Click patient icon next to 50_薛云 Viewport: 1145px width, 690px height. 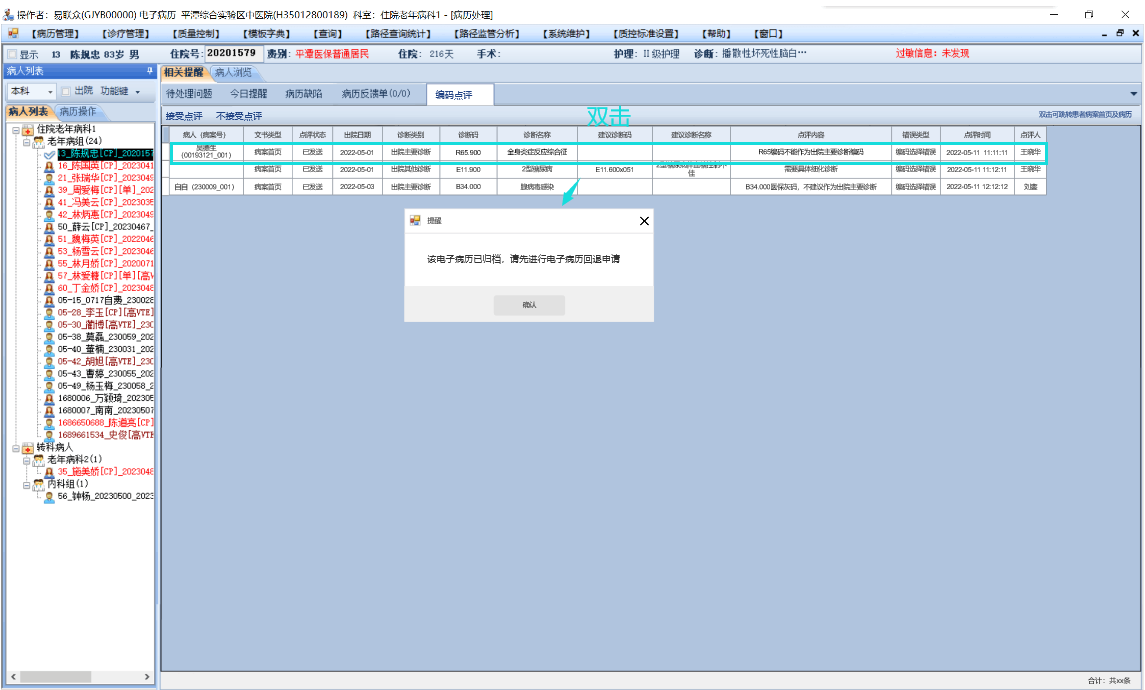49,227
